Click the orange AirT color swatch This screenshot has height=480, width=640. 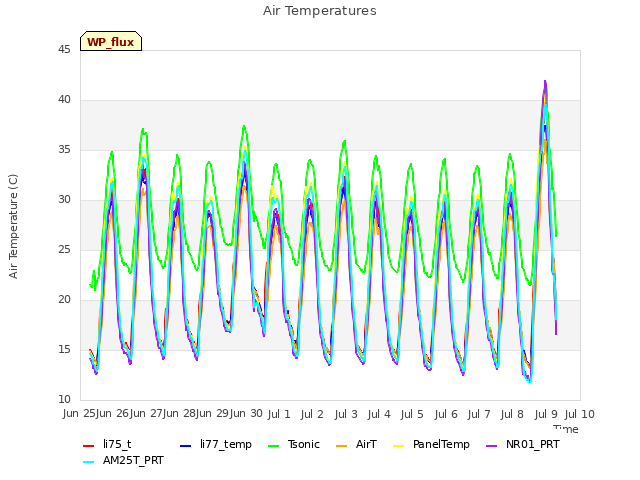click(x=342, y=445)
